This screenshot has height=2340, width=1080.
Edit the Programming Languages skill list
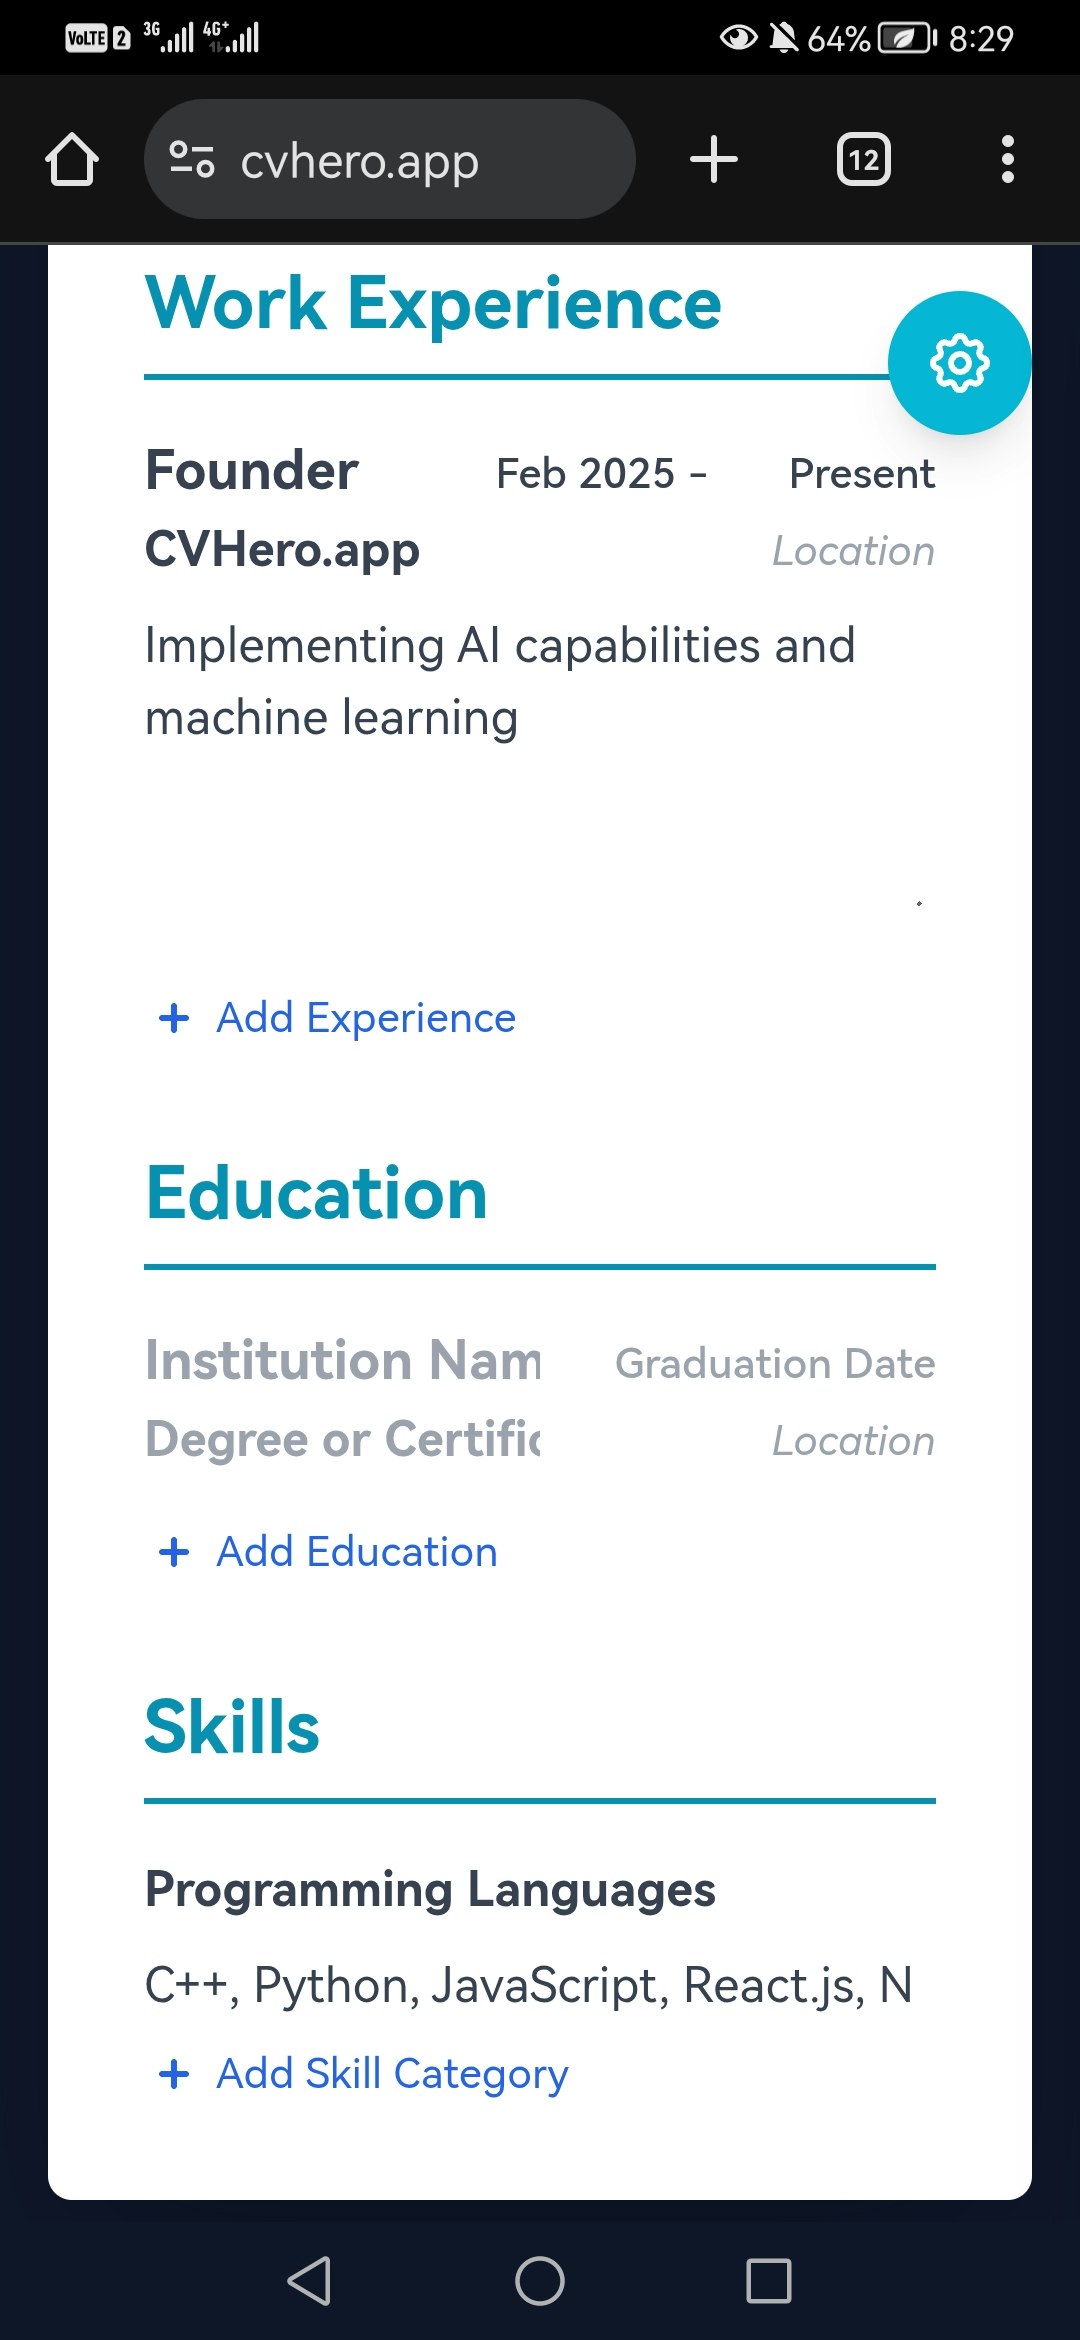528,1985
